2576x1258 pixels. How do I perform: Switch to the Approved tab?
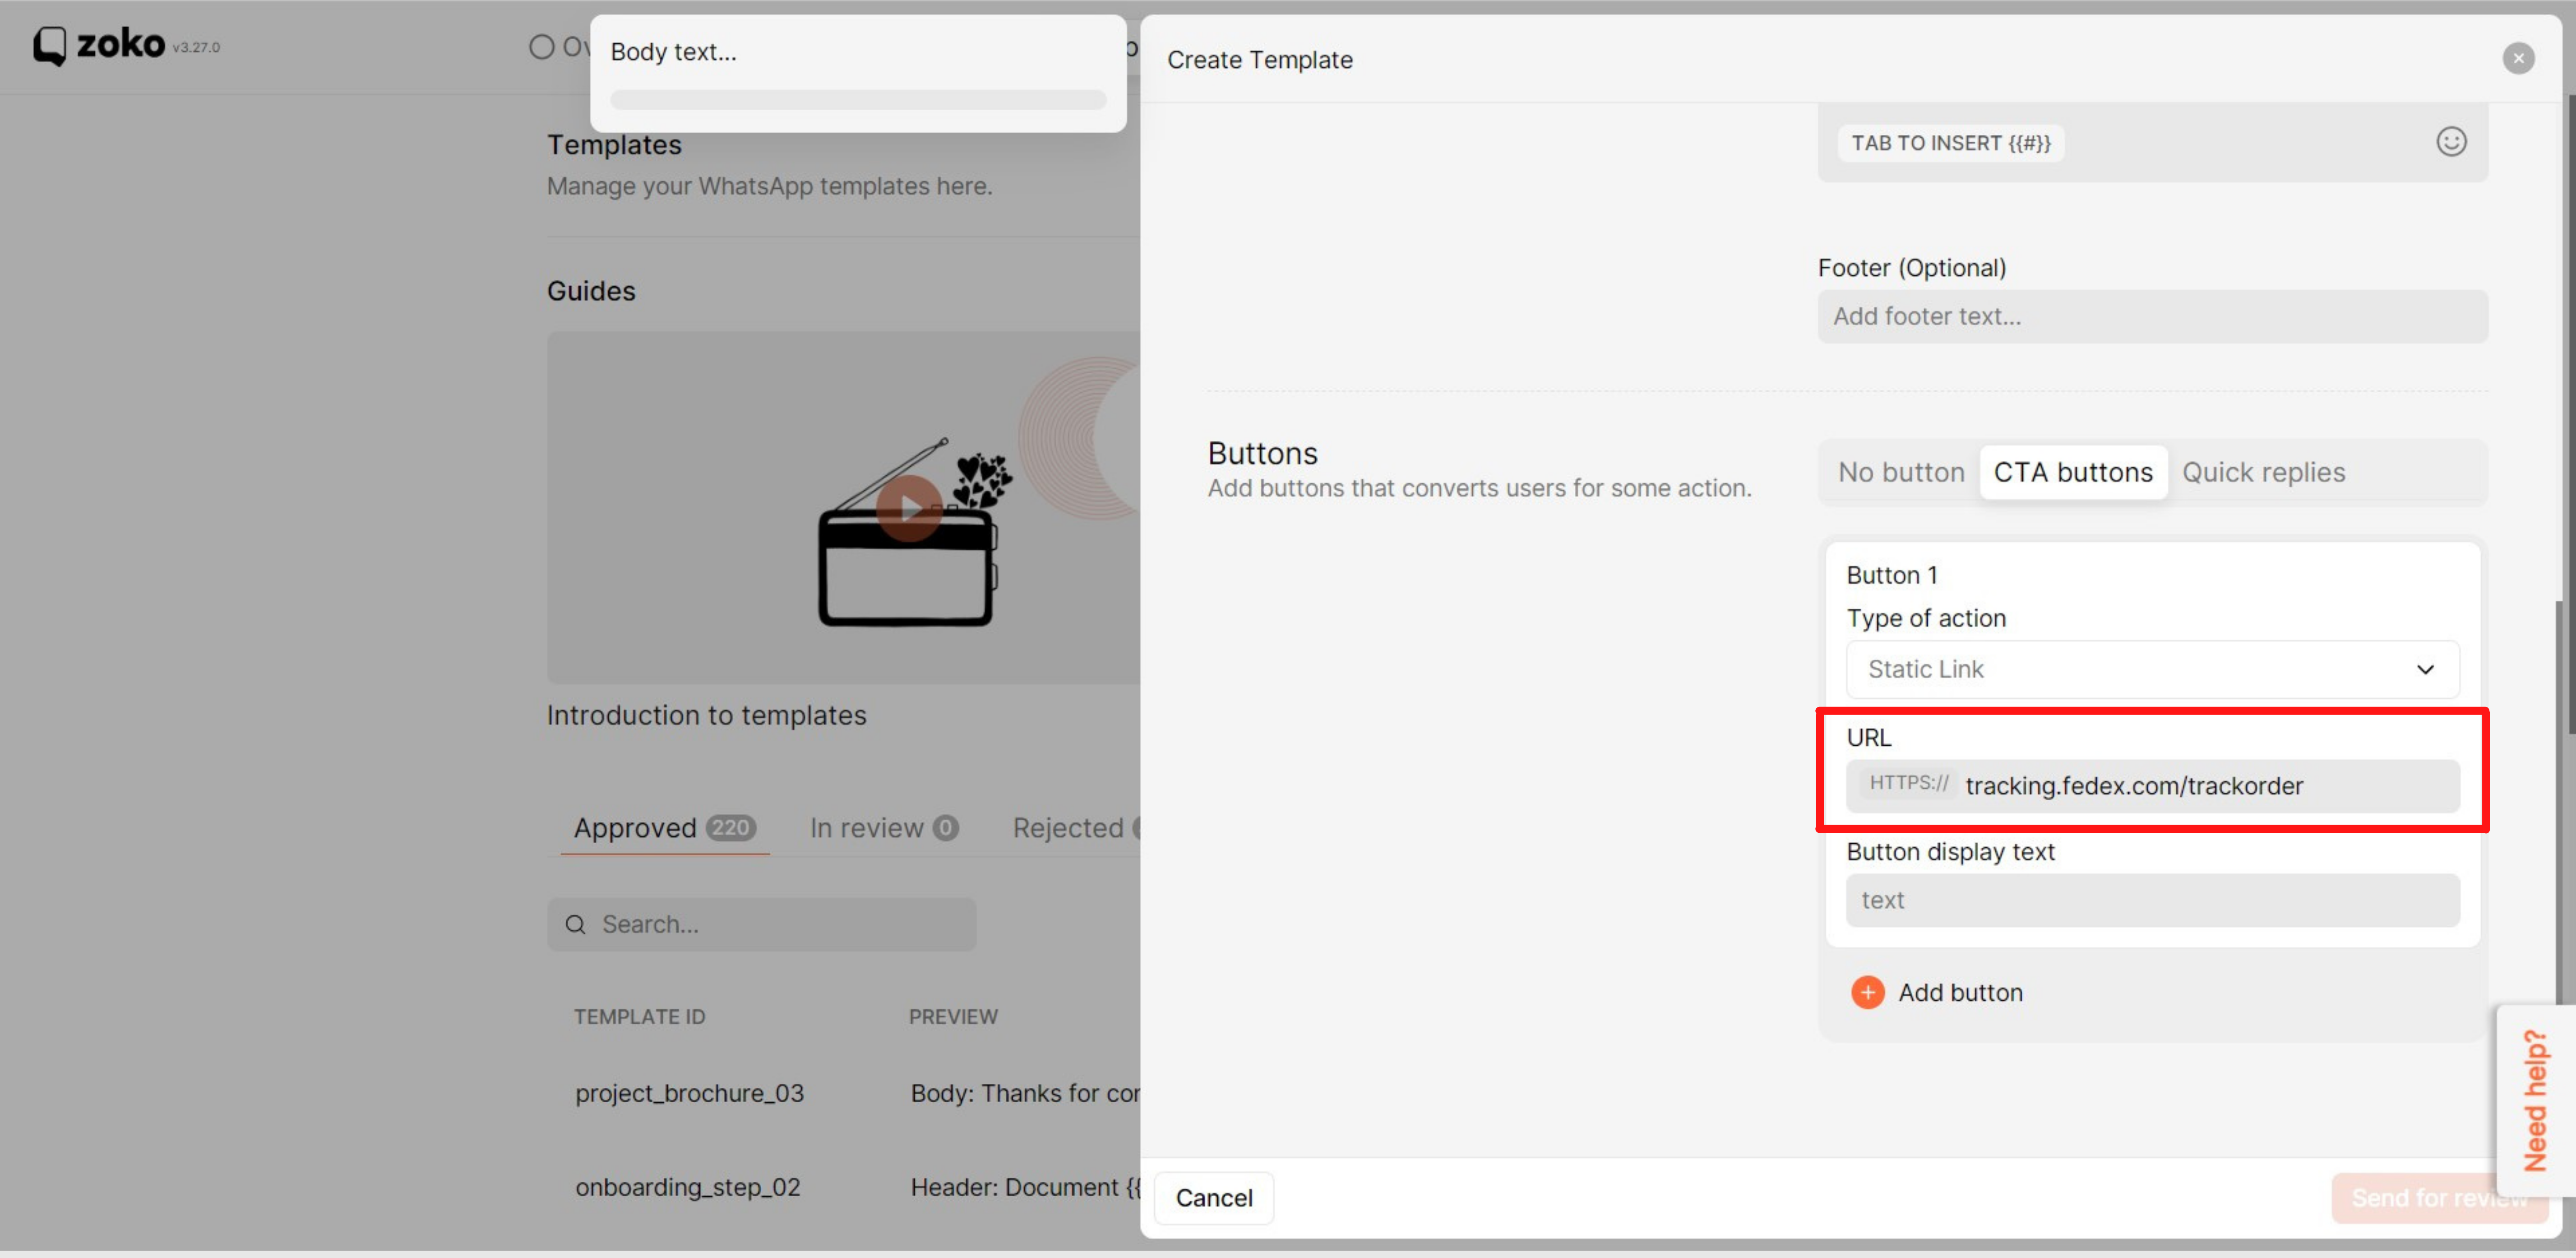pyautogui.click(x=664, y=828)
